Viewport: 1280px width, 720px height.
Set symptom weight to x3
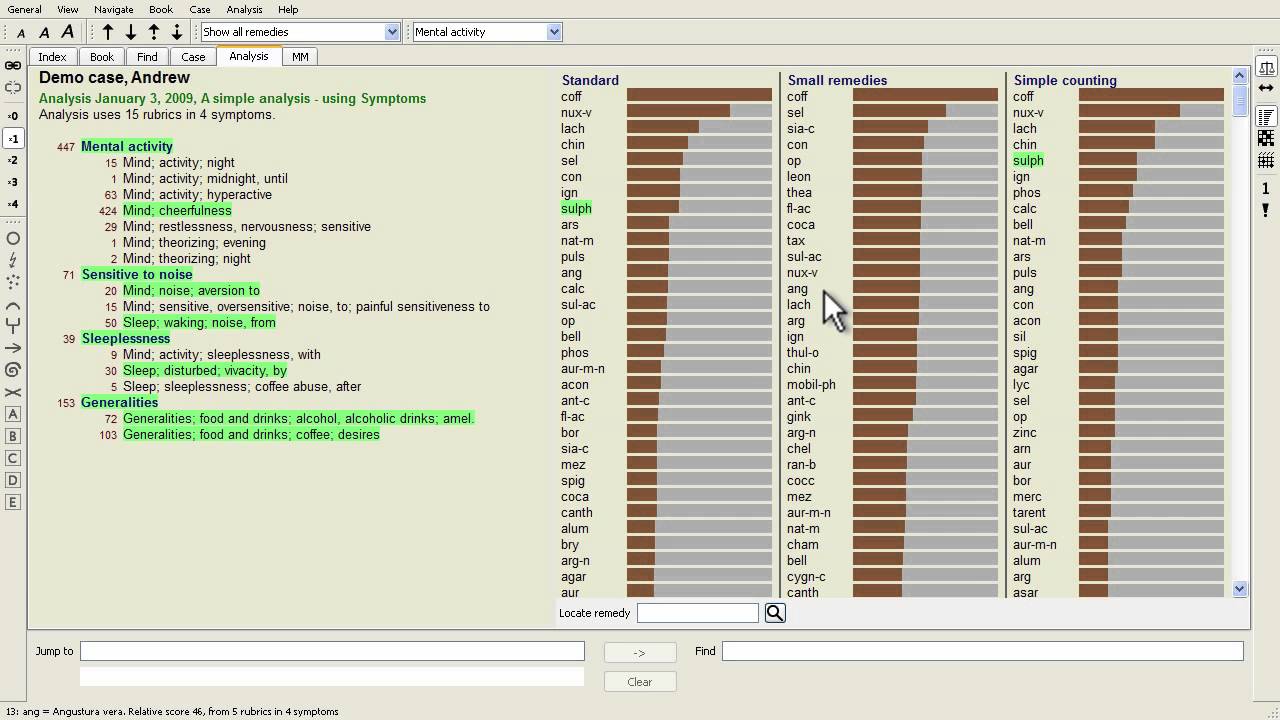(x=13, y=182)
